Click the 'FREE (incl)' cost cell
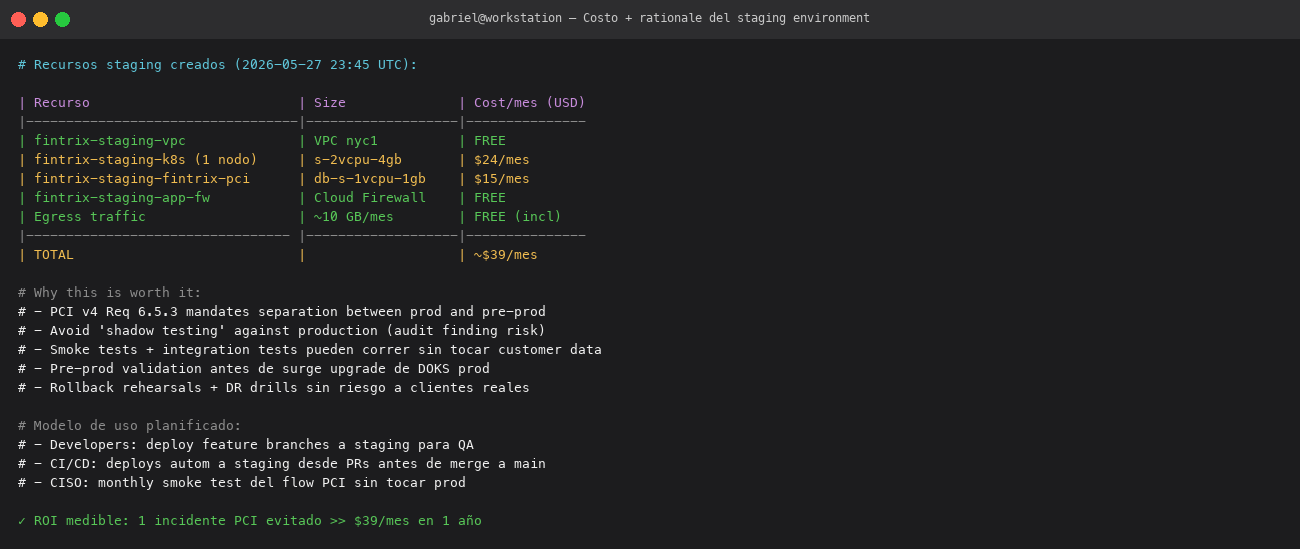The height and width of the screenshot is (549, 1300). pos(518,217)
